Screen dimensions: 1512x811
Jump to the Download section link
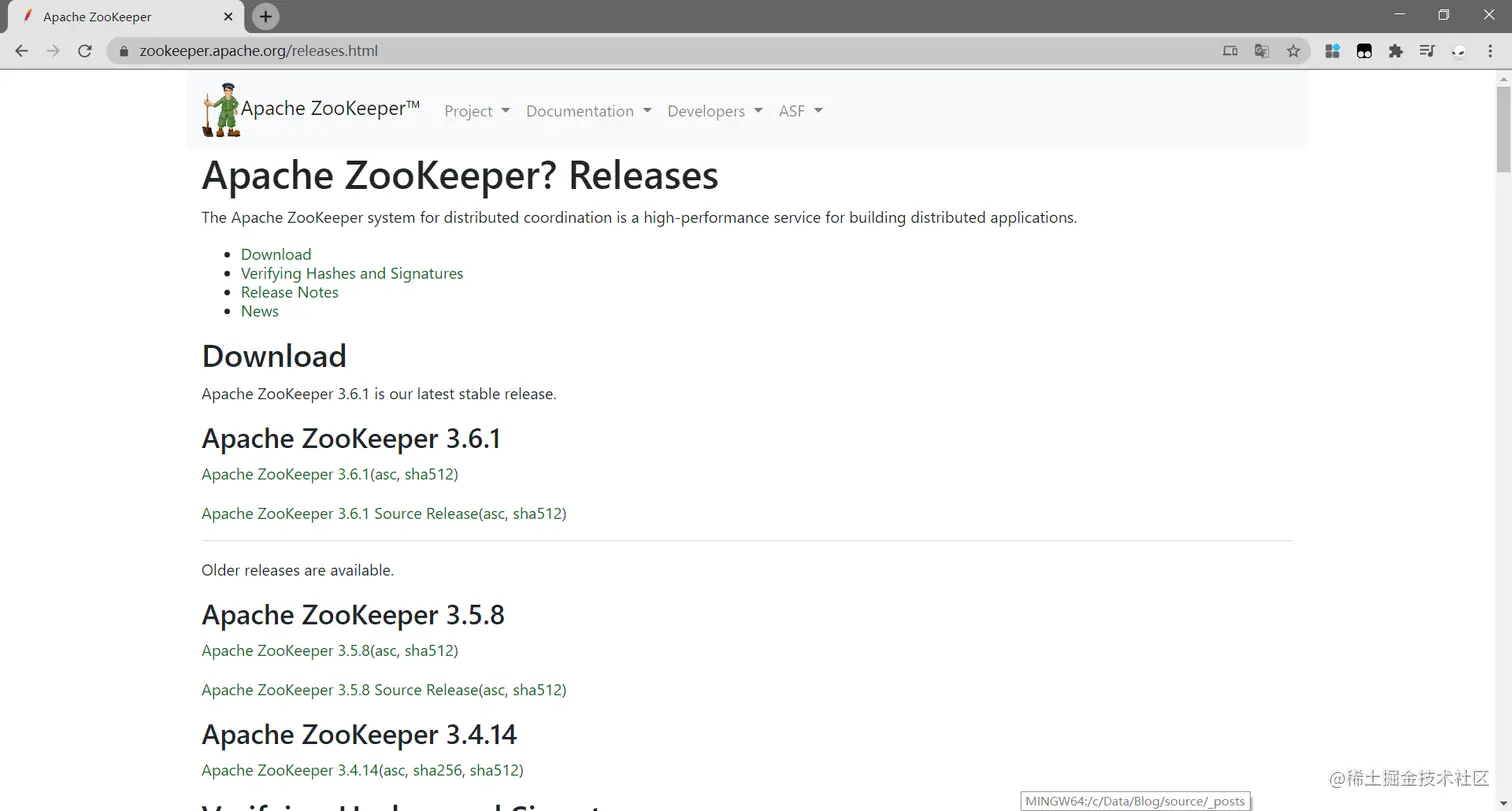[276, 254]
